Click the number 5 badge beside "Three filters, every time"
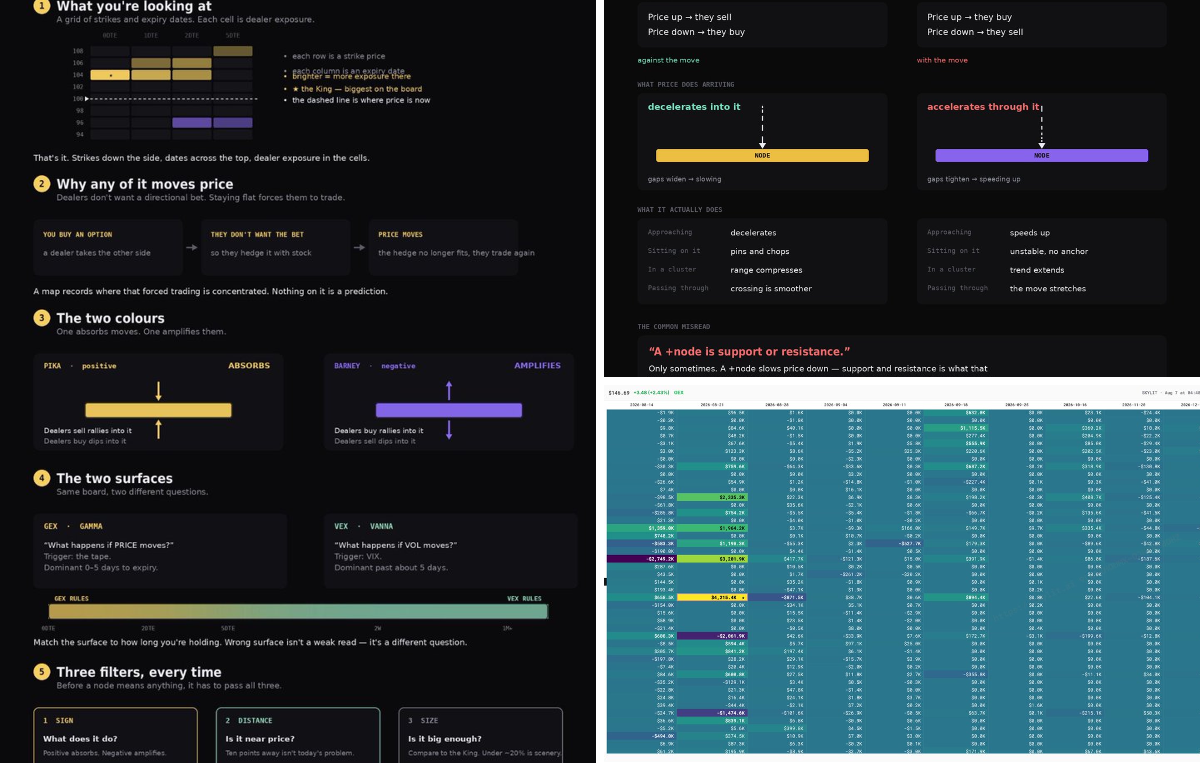Image resolution: width=1200 pixels, height=763 pixels. [x=41, y=672]
